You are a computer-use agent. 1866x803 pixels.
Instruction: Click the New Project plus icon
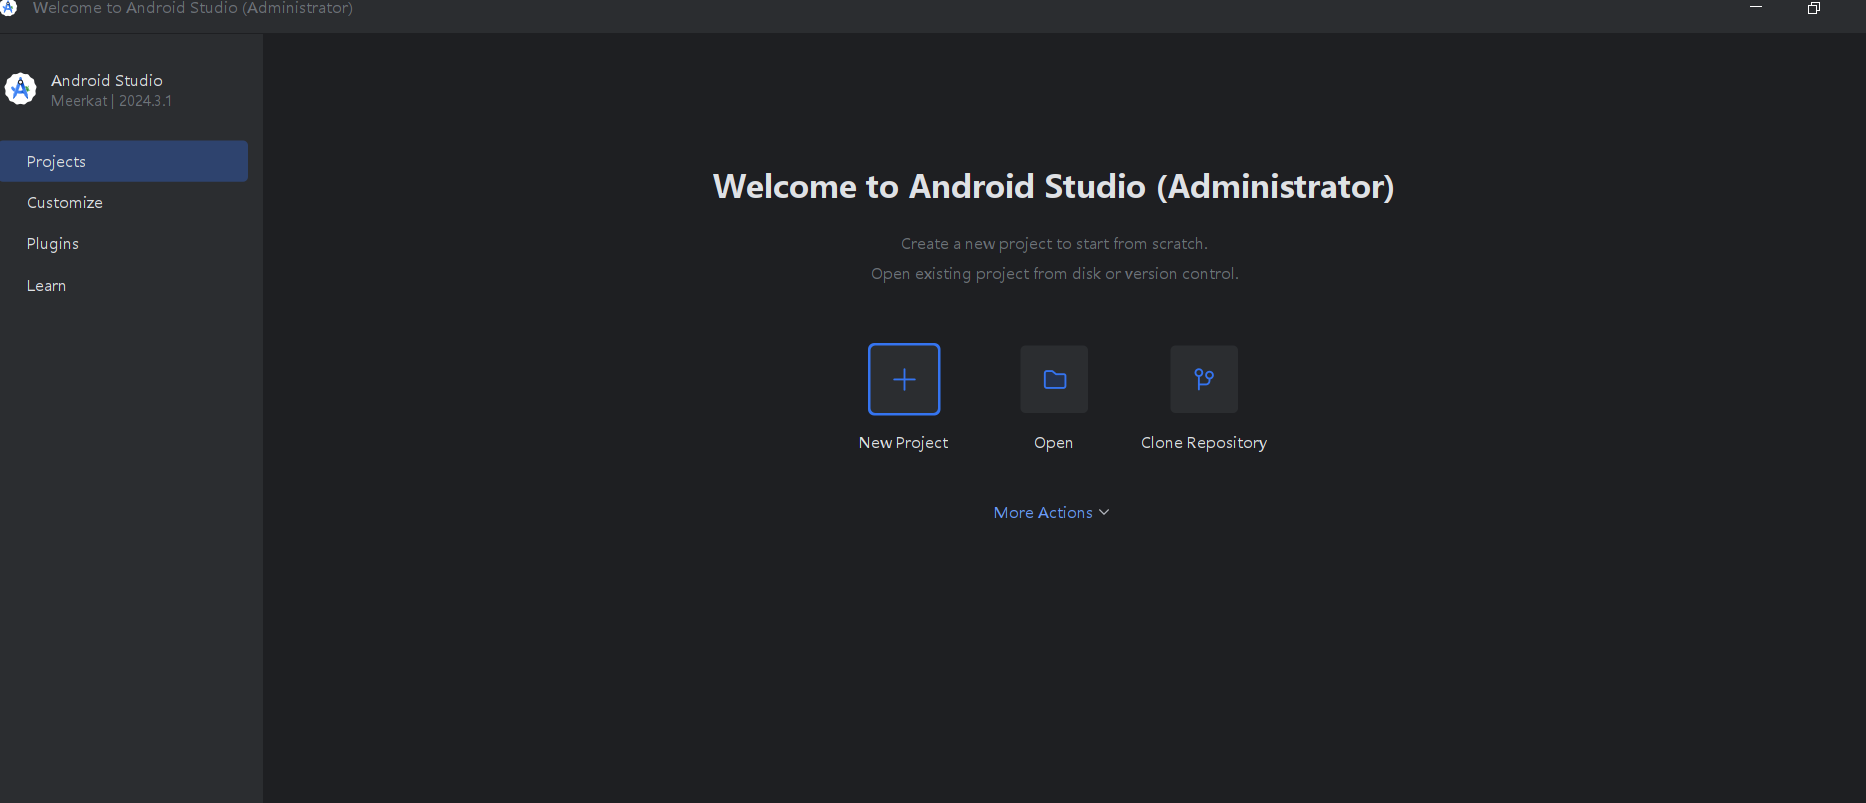tap(904, 379)
